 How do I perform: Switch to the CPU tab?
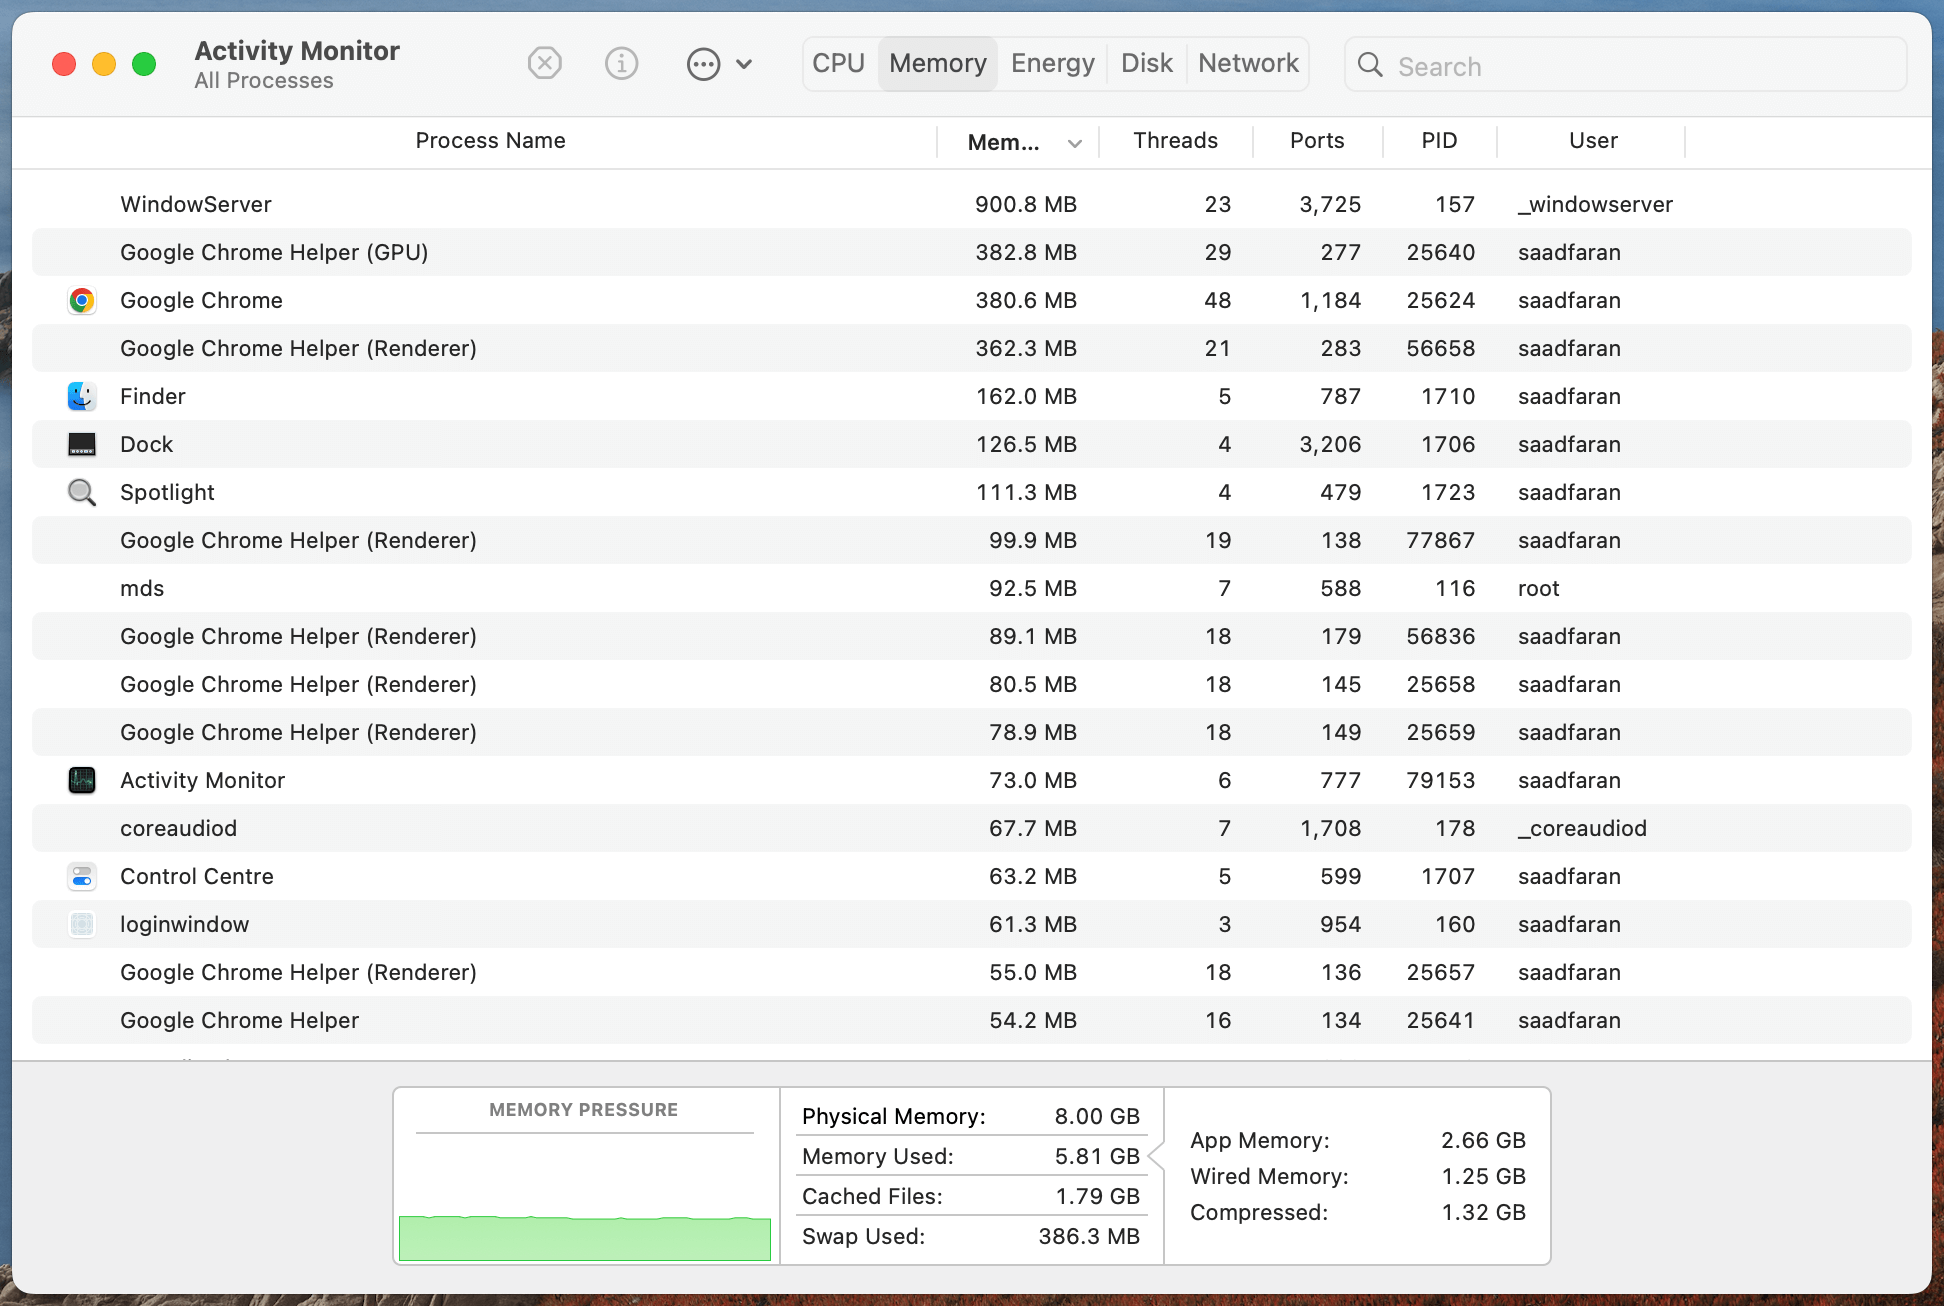(838, 63)
